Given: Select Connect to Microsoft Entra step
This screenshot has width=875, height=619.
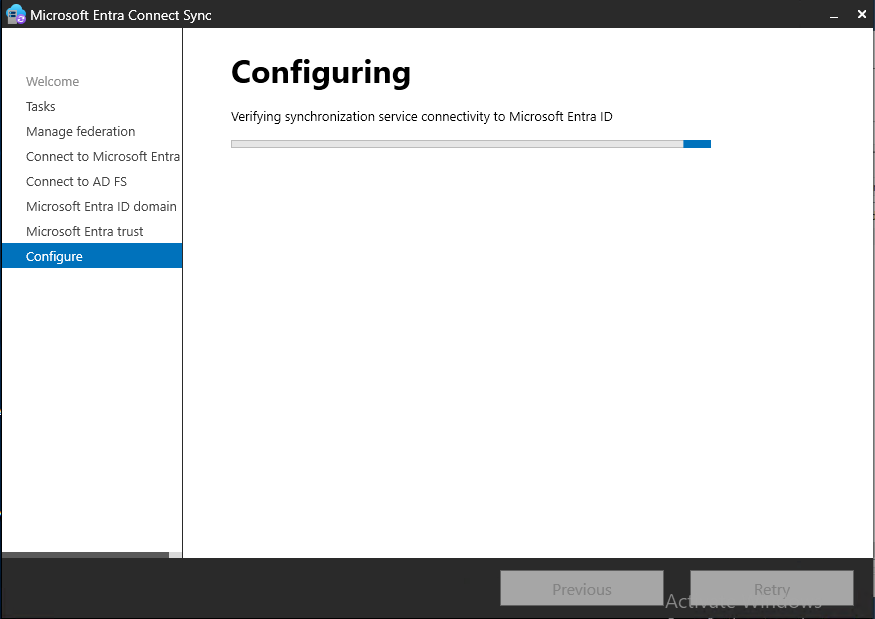Looking at the screenshot, I should (x=103, y=157).
